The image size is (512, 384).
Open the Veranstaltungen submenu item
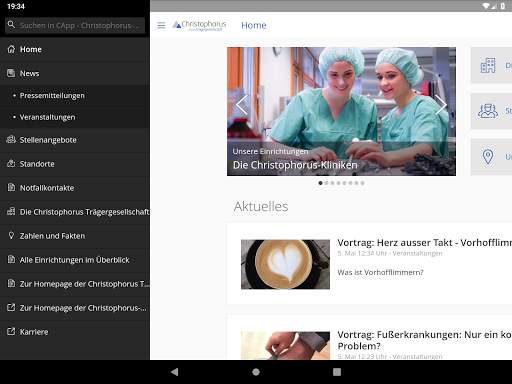click(x=75, y=117)
